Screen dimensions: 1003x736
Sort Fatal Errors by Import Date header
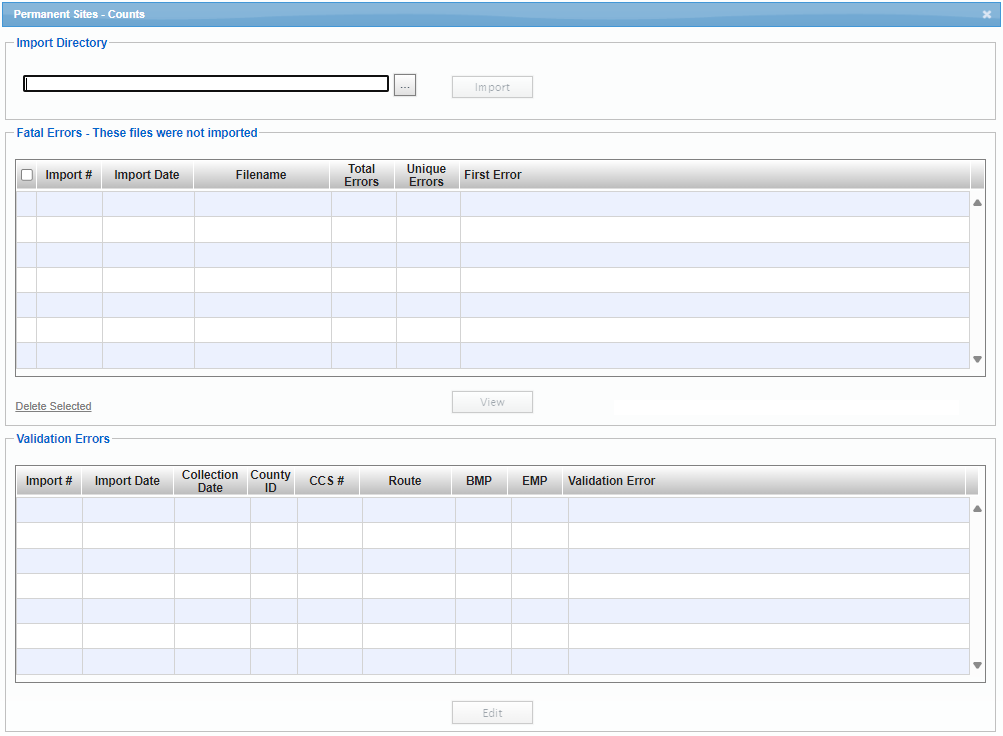(147, 175)
